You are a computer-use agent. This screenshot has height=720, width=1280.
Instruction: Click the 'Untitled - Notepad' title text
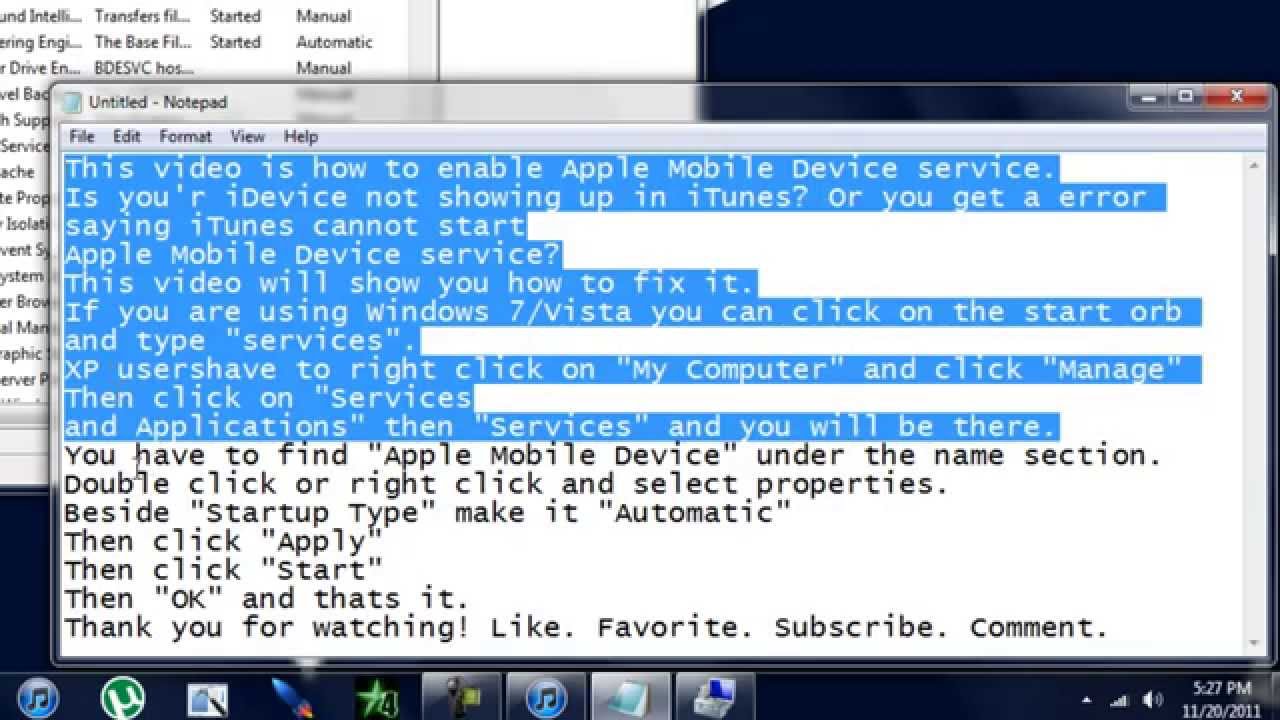pyautogui.click(x=158, y=102)
